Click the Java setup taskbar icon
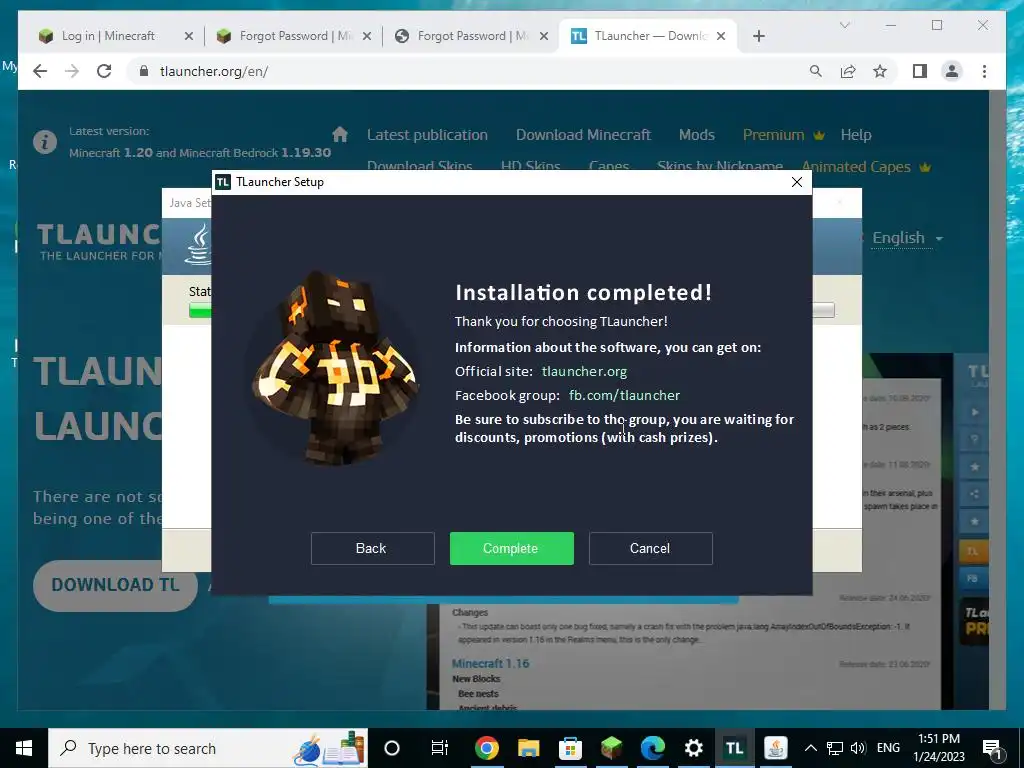 point(776,748)
